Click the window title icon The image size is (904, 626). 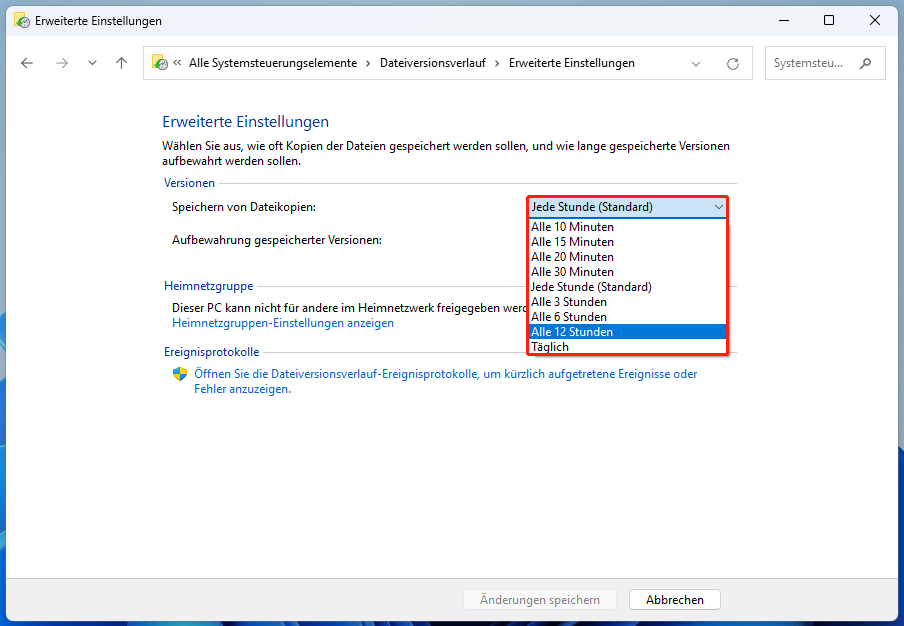pos(22,21)
